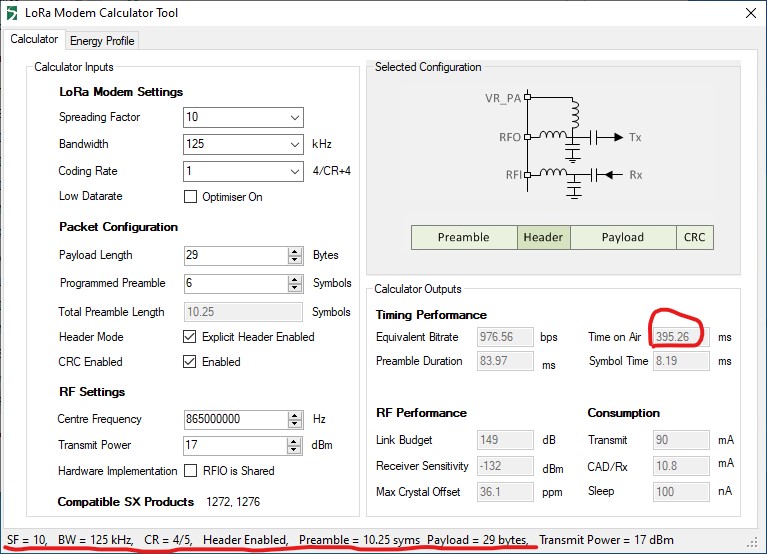This screenshot has height=554, width=767.
Task: Check the RFIO is Shared checkbox
Action: tap(190, 470)
